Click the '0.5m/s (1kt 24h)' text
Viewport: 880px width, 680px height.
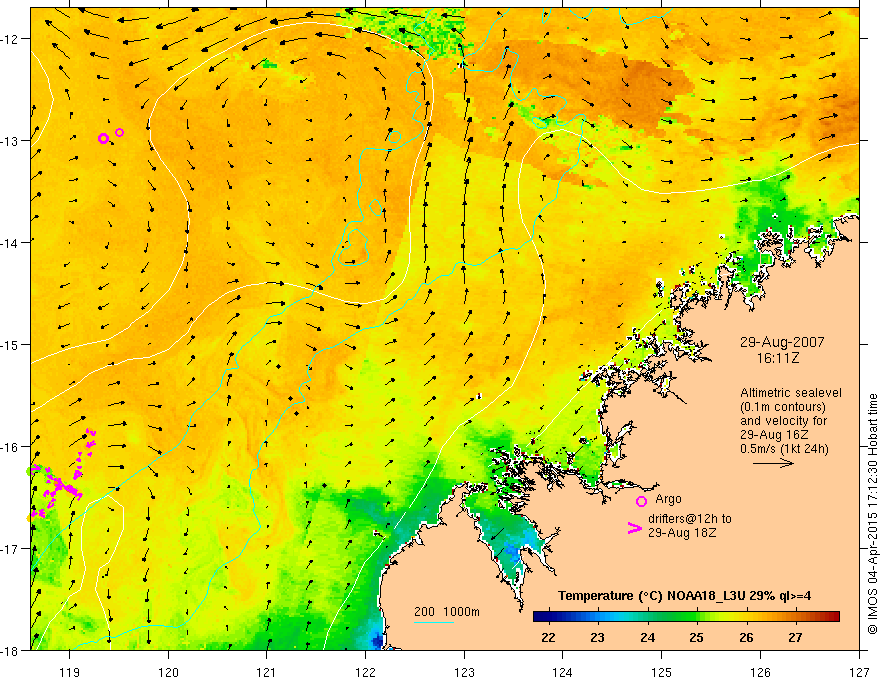[784, 449]
